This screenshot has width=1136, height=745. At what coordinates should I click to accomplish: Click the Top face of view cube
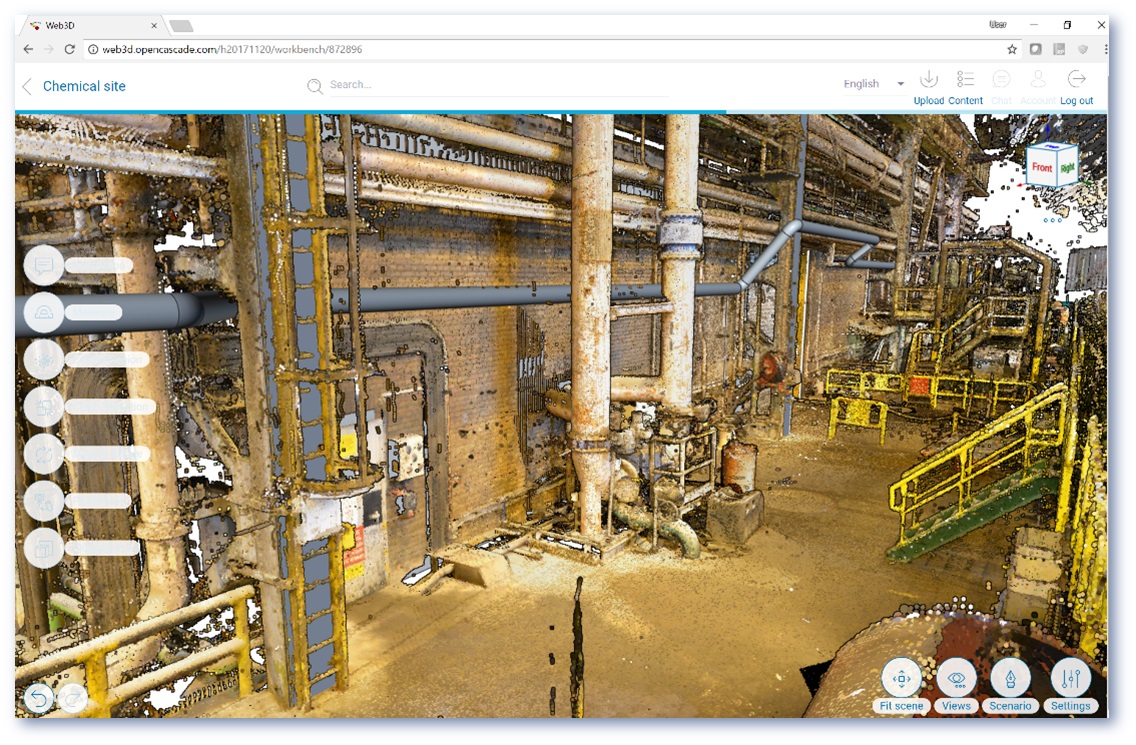(x=1053, y=144)
